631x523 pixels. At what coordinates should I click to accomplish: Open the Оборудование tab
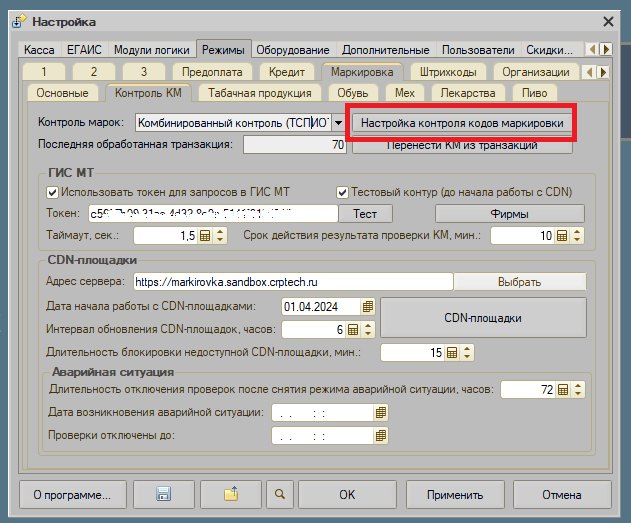pos(293,50)
